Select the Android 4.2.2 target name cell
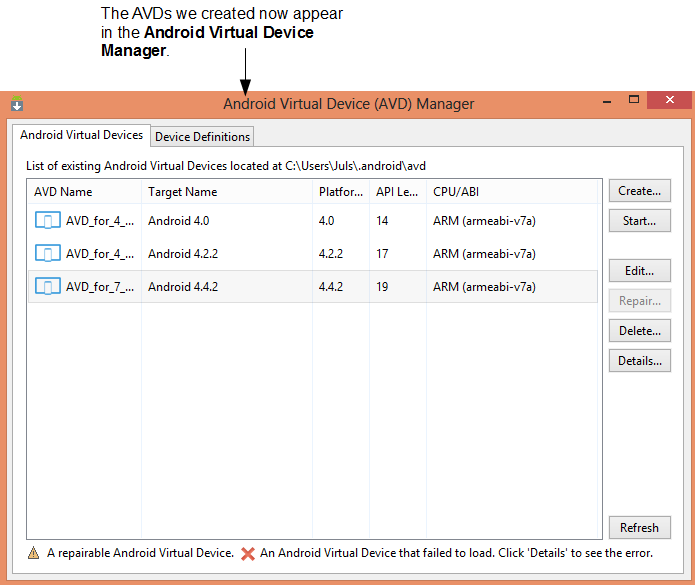The height and width of the screenshot is (585, 695). 183,254
